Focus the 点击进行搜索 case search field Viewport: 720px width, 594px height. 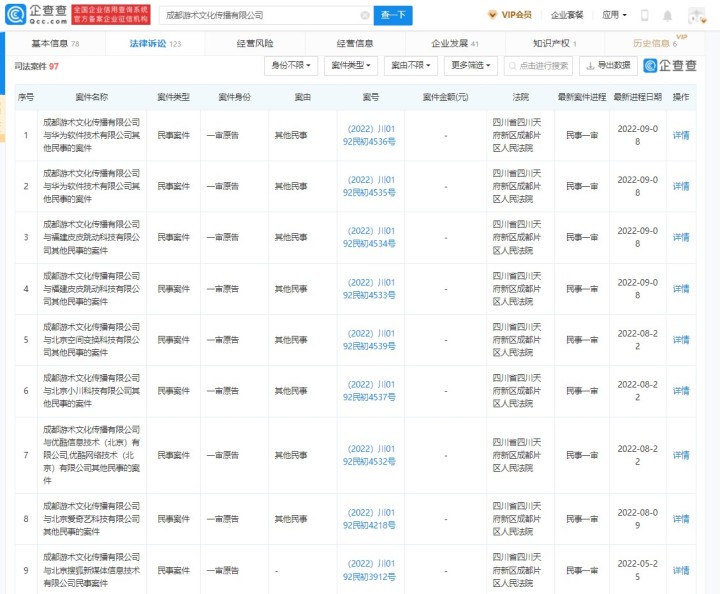pyautogui.click(x=538, y=66)
